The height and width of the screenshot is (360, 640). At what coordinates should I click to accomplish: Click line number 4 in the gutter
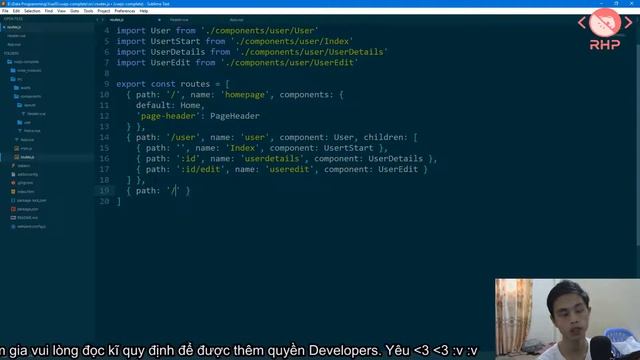tap(107, 31)
